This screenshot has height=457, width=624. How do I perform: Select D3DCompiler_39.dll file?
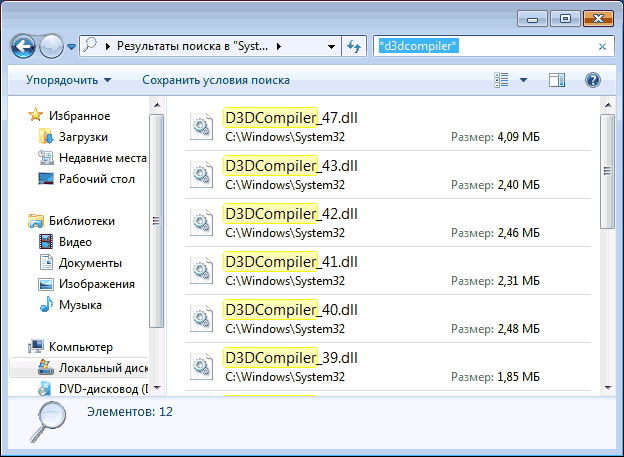pyautogui.click(x=388, y=367)
